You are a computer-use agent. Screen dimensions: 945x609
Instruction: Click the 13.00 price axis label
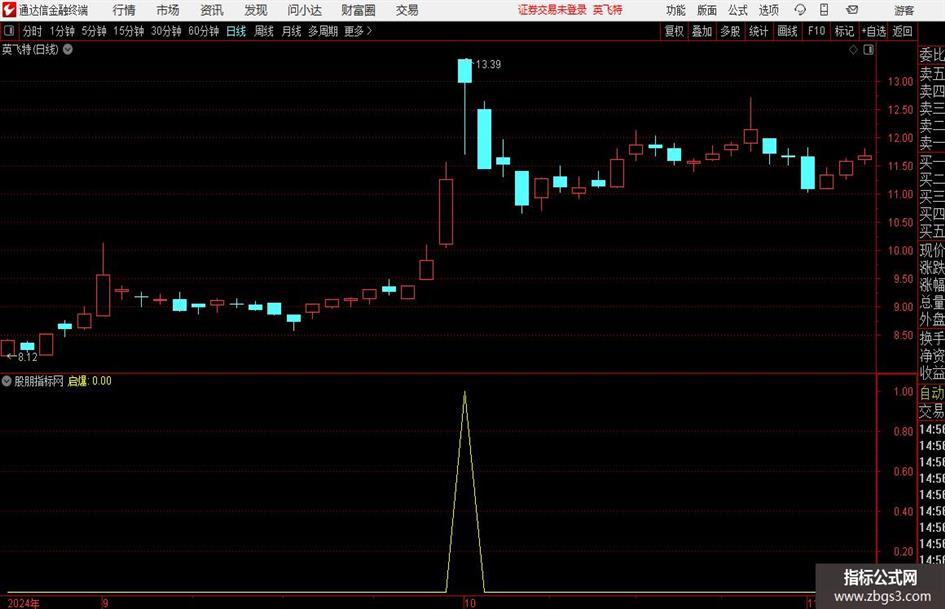click(x=900, y=81)
